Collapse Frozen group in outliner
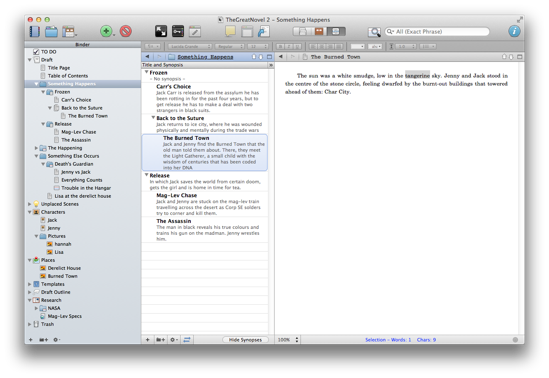Screen dimensions: 549x378 pyautogui.click(x=146, y=72)
